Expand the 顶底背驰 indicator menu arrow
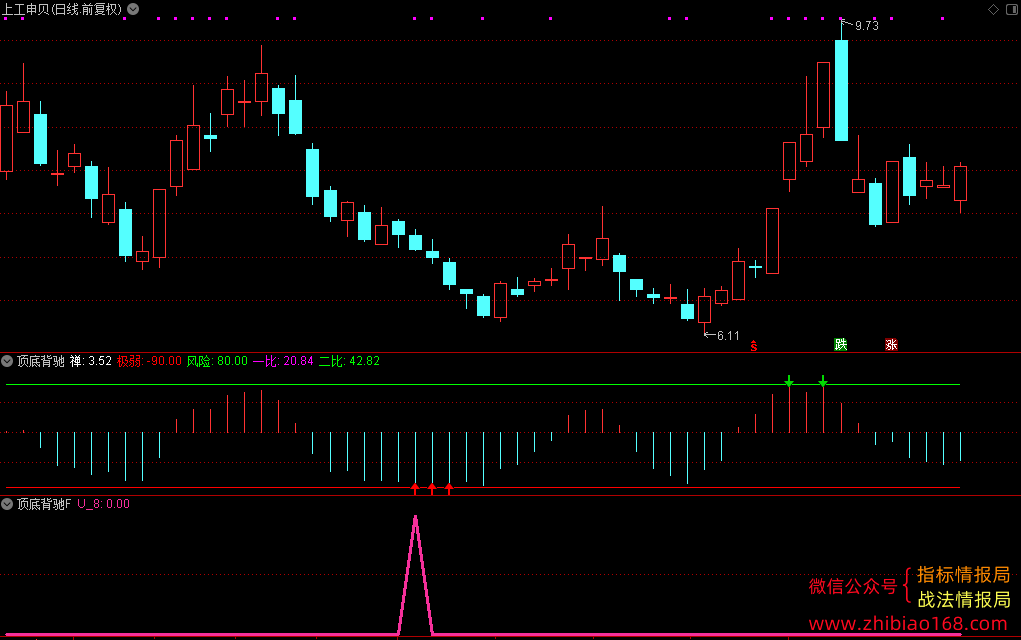1021x640 pixels. (x=7, y=361)
